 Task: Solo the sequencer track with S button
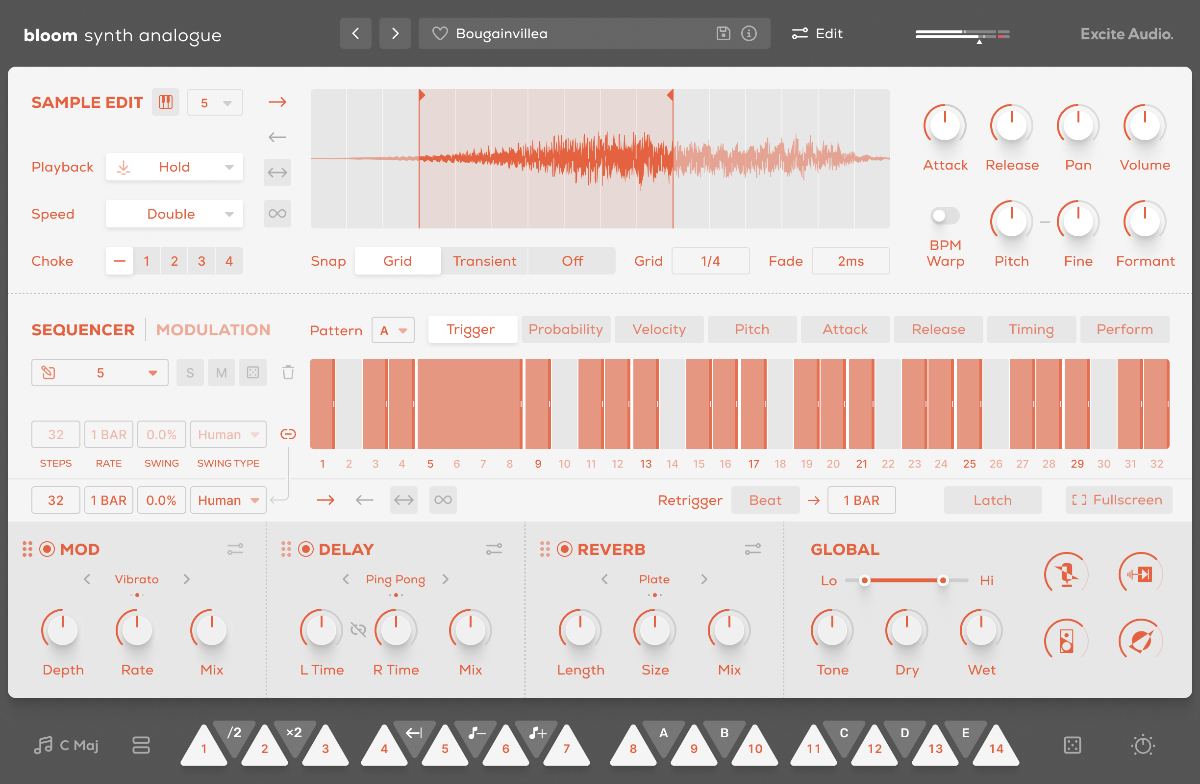click(x=190, y=373)
